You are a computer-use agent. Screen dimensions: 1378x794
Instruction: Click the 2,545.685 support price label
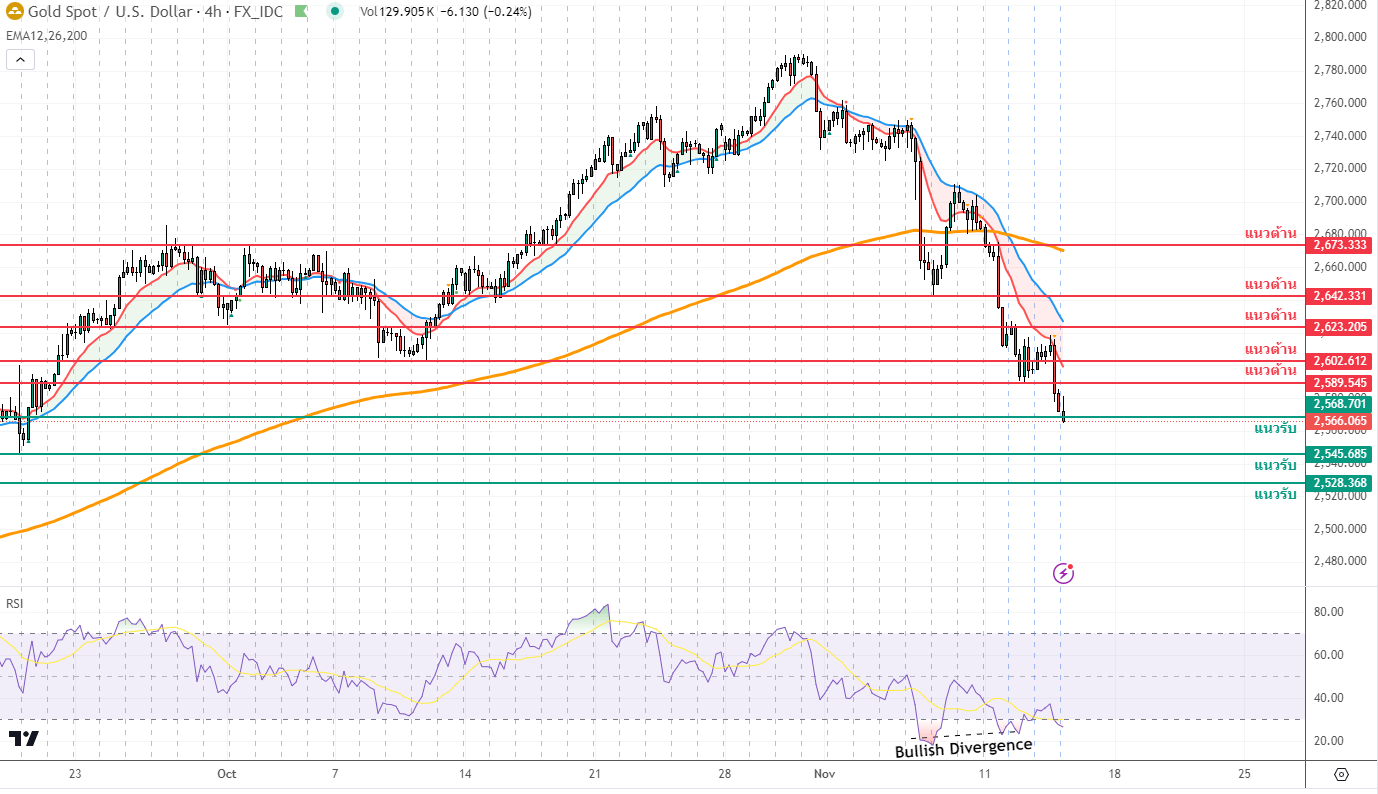1341,454
